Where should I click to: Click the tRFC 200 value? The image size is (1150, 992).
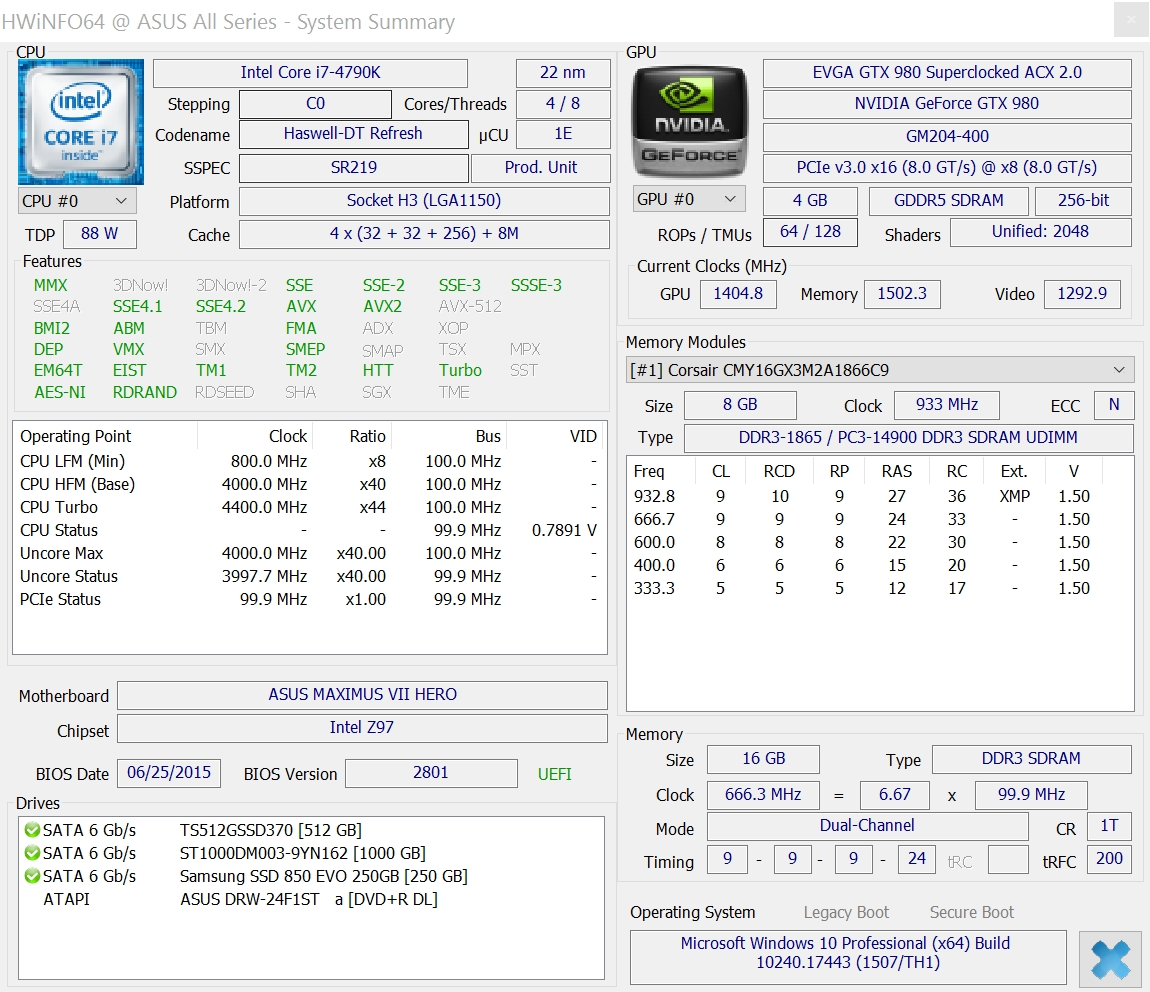pyautogui.click(x=1109, y=859)
